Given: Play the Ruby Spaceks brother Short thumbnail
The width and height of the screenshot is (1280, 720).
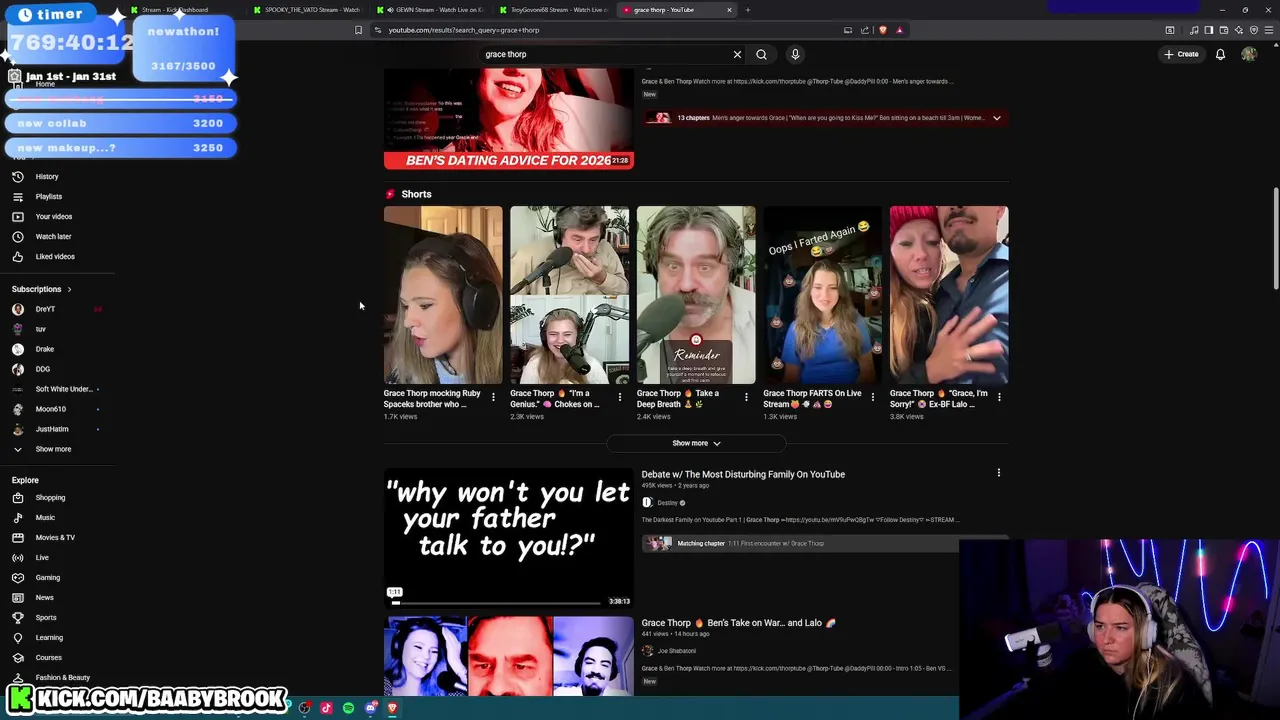Looking at the screenshot, I should (x=443, y=295).
